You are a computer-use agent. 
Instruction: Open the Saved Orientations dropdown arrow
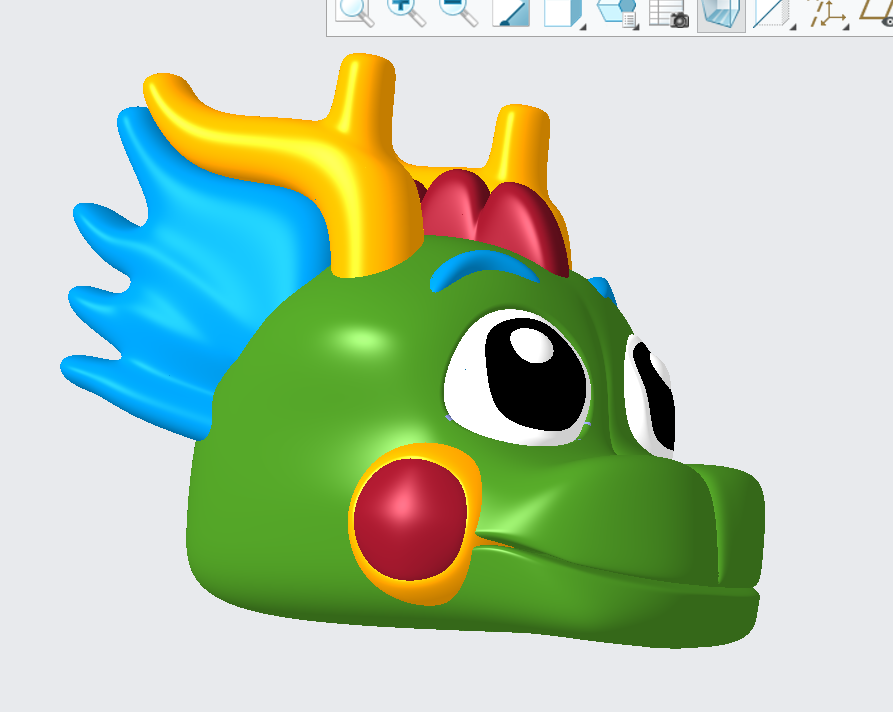tap(637, 28)
